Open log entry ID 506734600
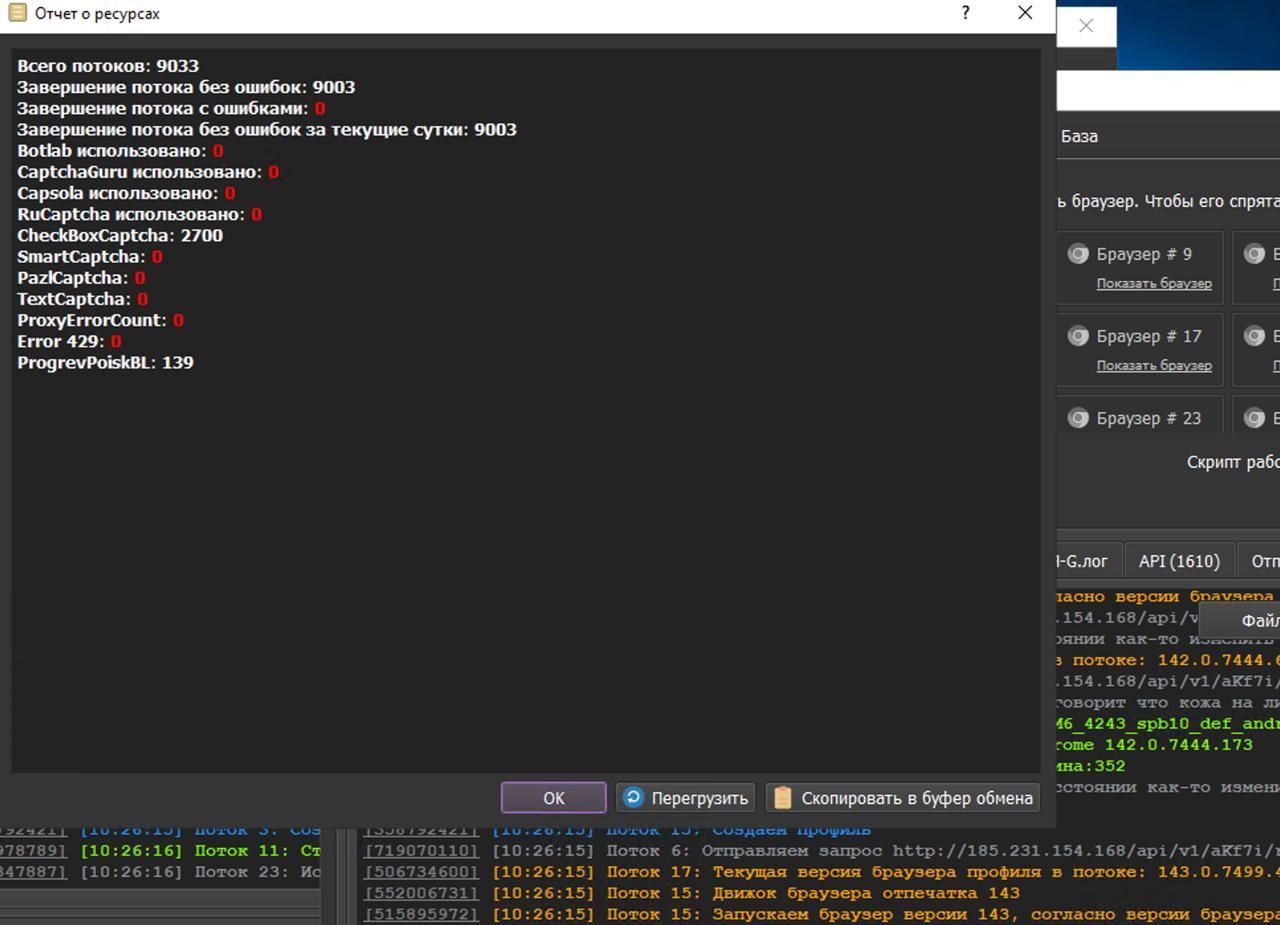The image size is (1280, 925). click(421, 872)
